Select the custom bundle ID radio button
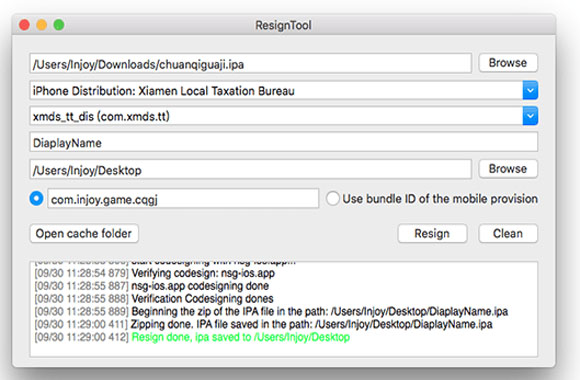This screenshot has width=580, height=380. [36, 198]
